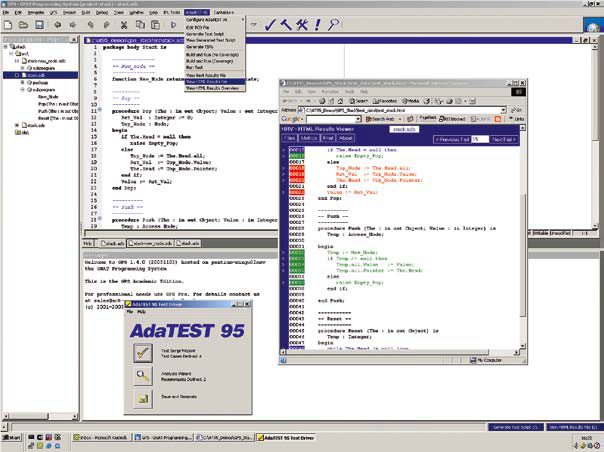Click the Search Web button in Google toolbar

pyautogui.click(x=382, y=119)
